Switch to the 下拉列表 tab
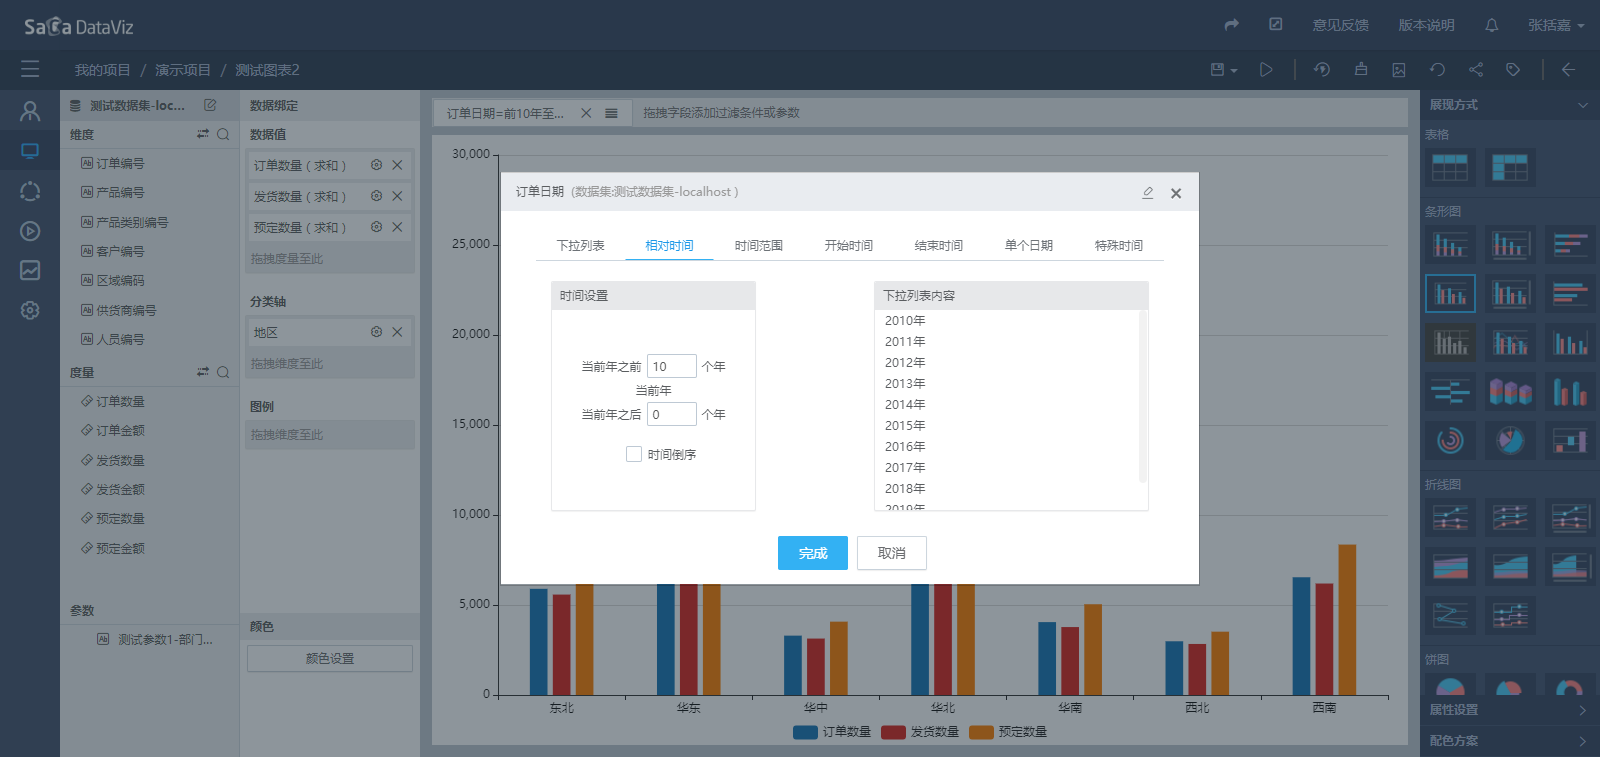The height and width of the screenshot is (757, 1600). tap(580, 245)
